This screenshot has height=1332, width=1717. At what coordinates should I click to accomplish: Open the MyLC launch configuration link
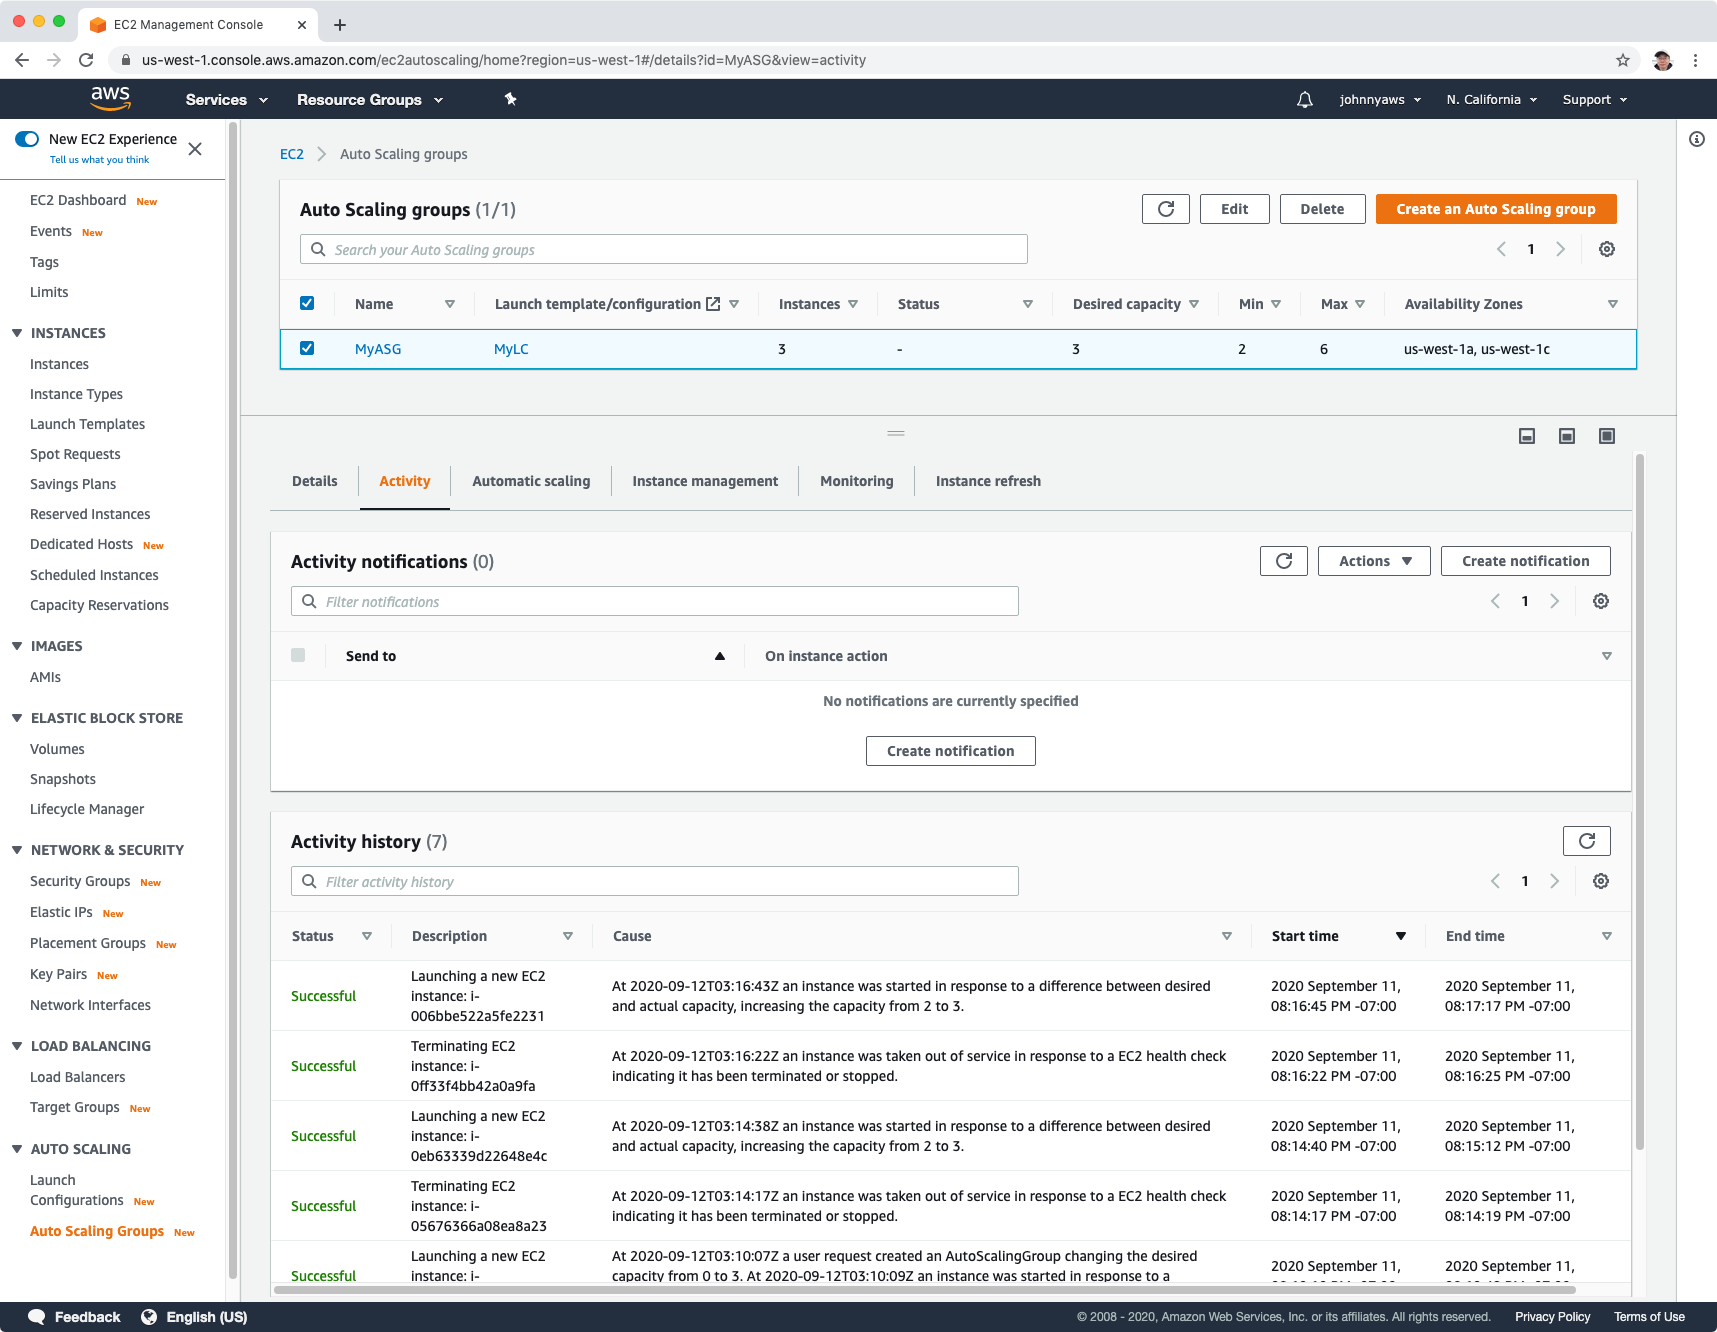coord(511,349)
